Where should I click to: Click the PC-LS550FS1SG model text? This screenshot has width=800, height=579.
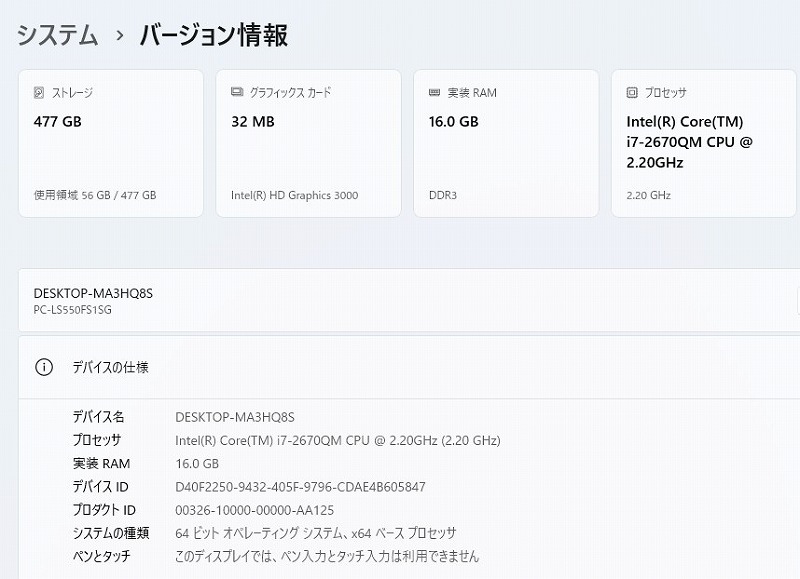(x=72, y=310)
